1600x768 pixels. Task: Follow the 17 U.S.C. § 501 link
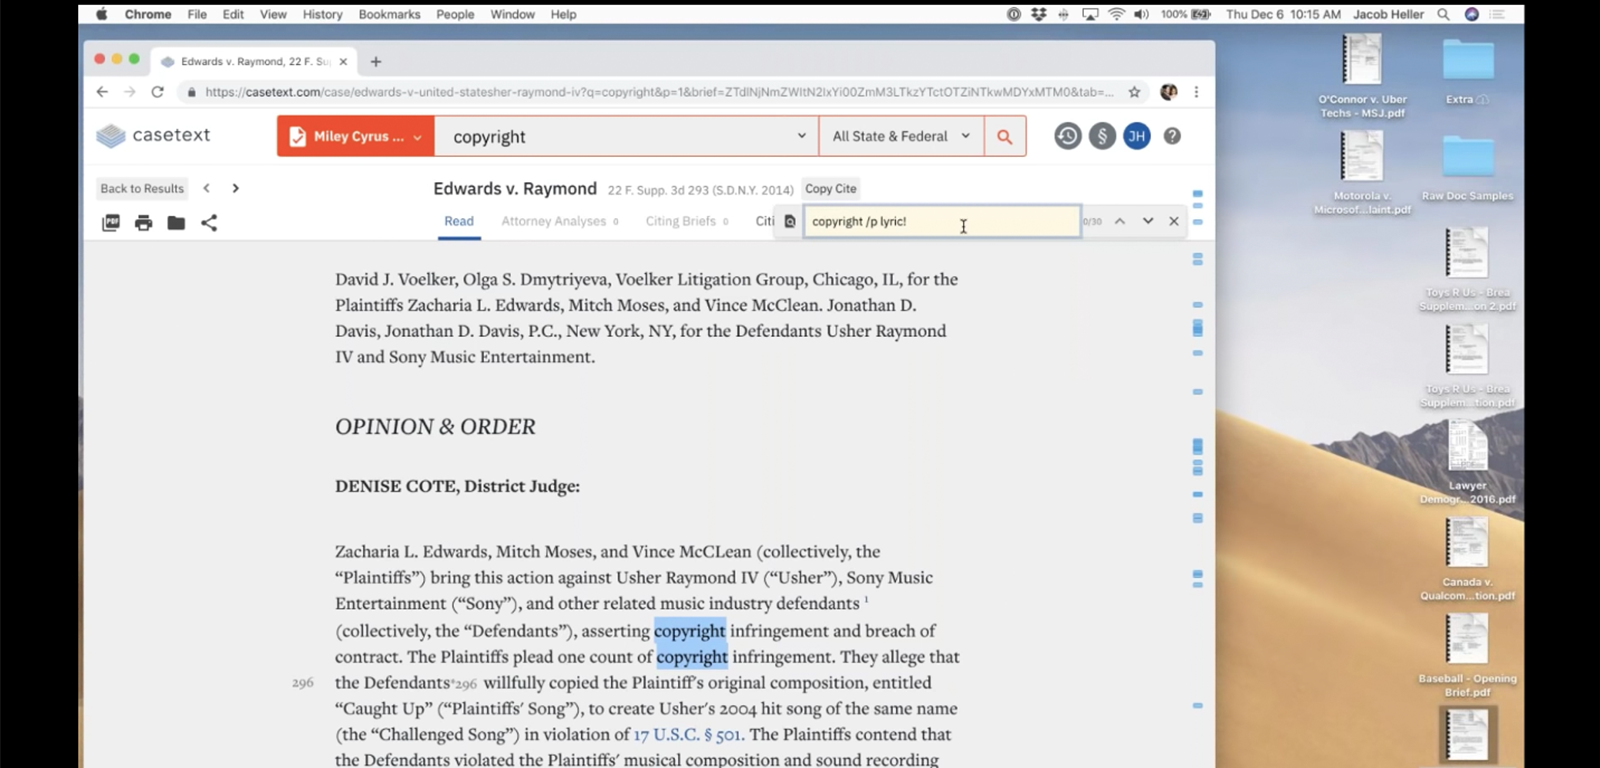687,734
